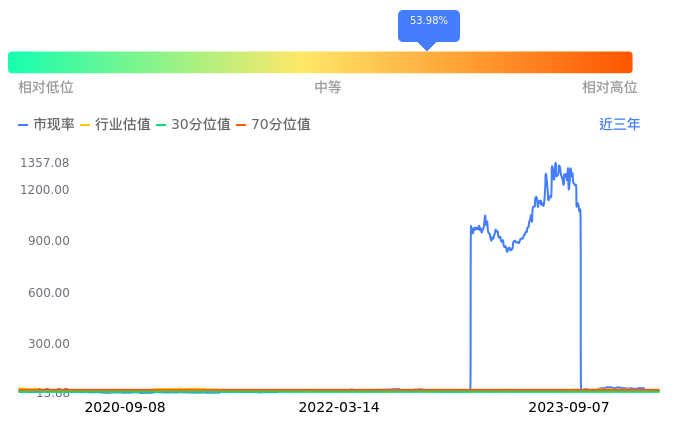
Task: Select the 中等 label under the bar
Action: pos(328,88)
